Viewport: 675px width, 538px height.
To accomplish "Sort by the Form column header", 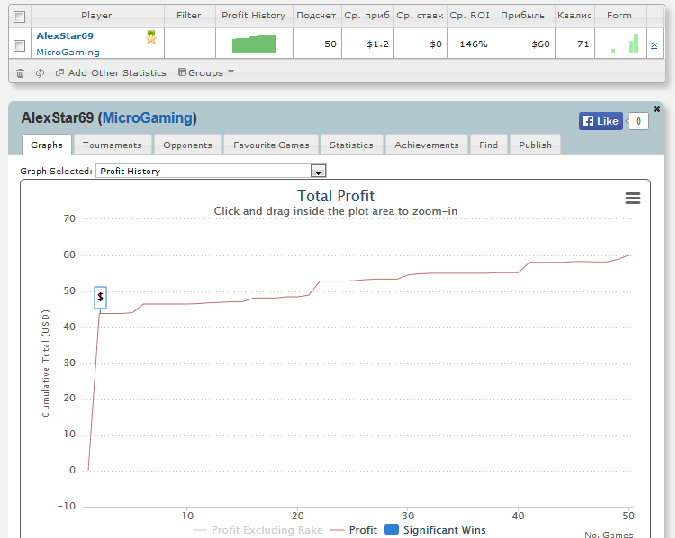I will point(619,15).
